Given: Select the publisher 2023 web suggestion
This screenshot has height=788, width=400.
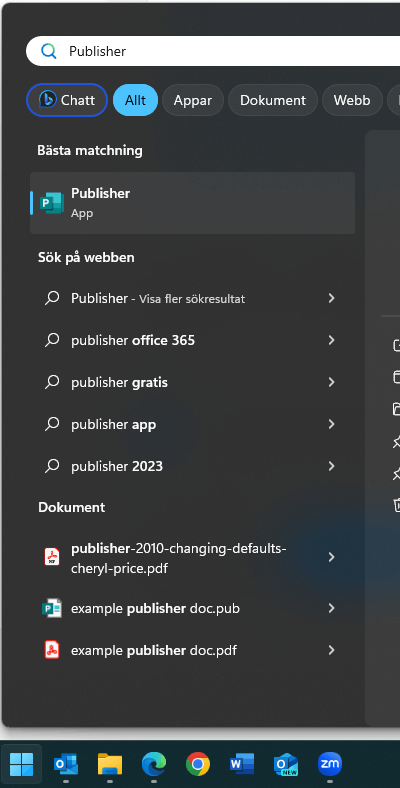Looking at the screenshot, I should click(192, 466).
